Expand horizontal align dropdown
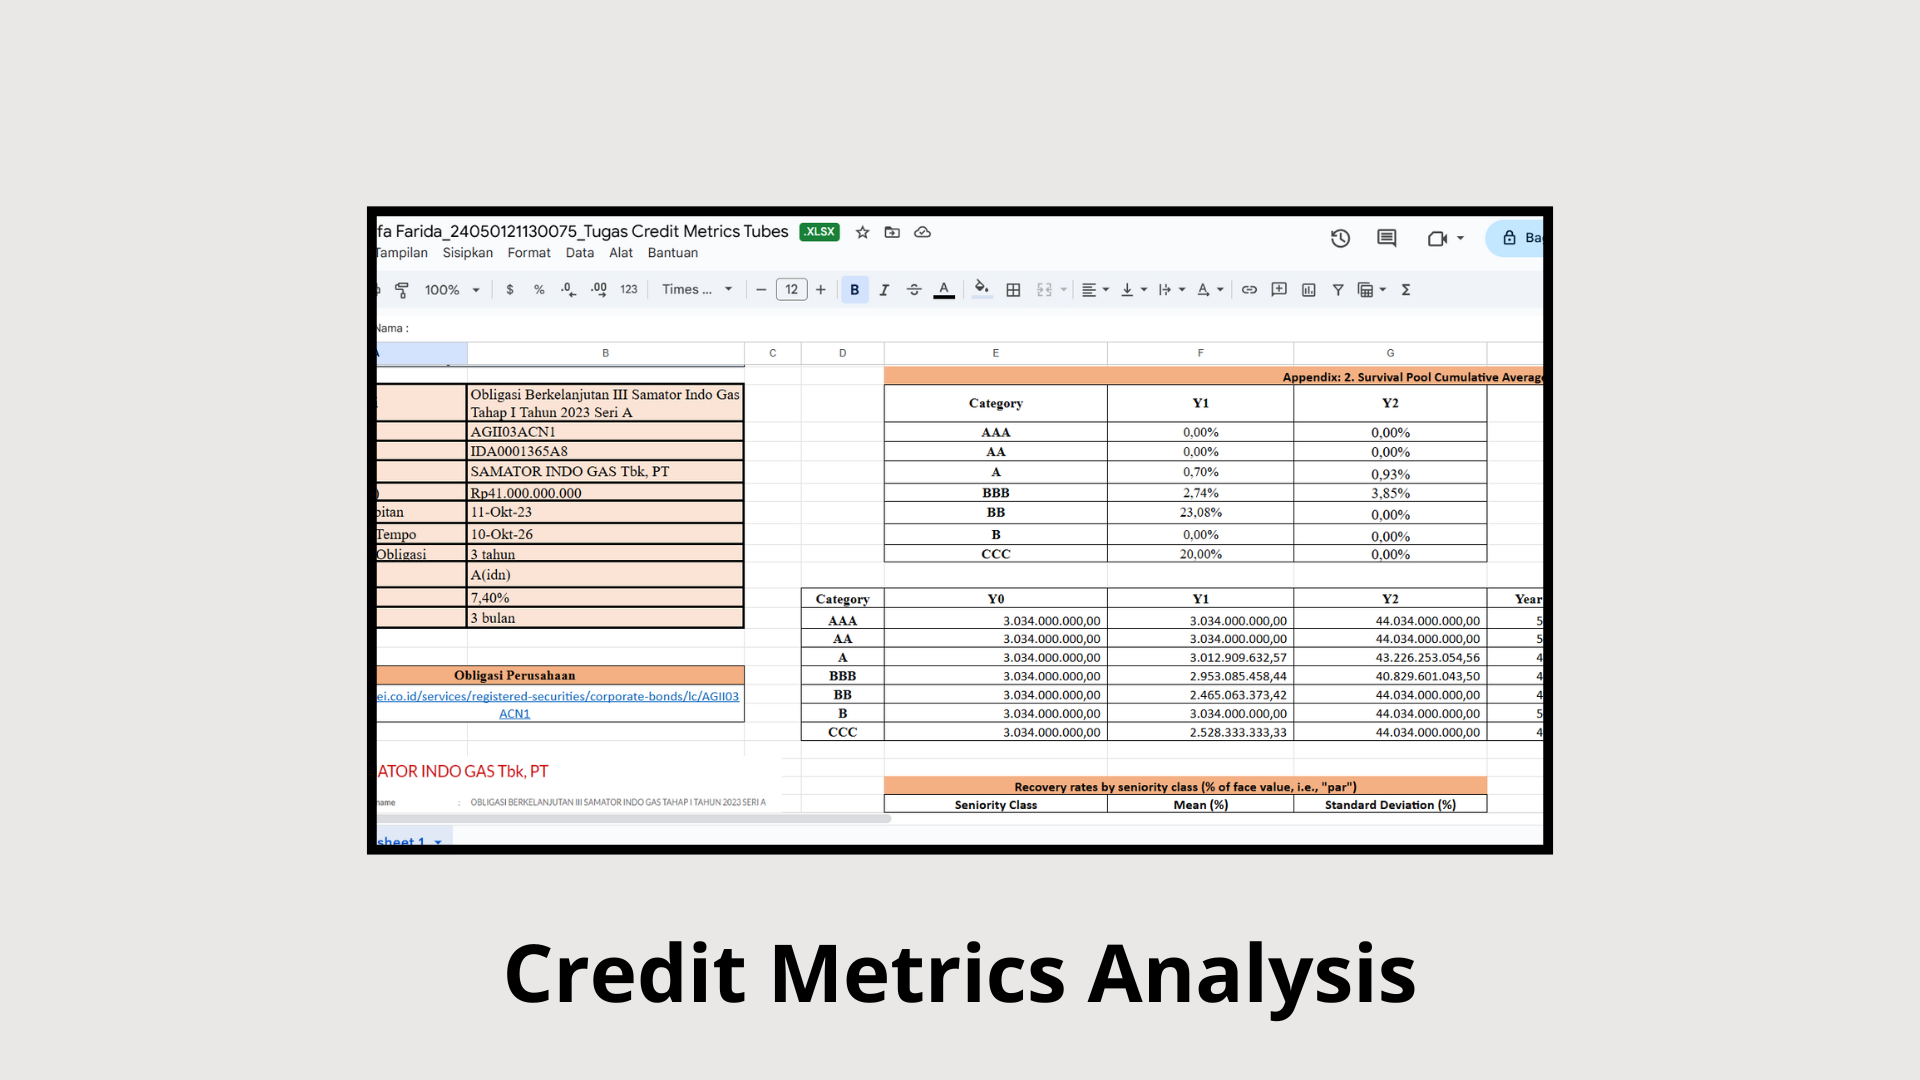1920x1080 pixels. pos(1095,290)
